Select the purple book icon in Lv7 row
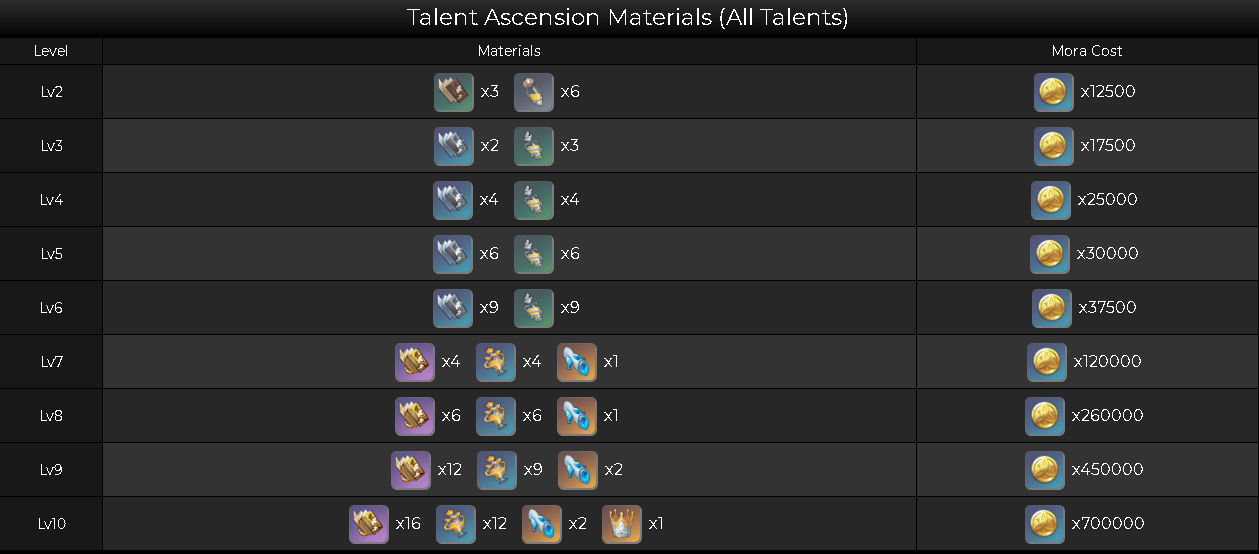Screen dimensions: 1259x554 (415, 362)
